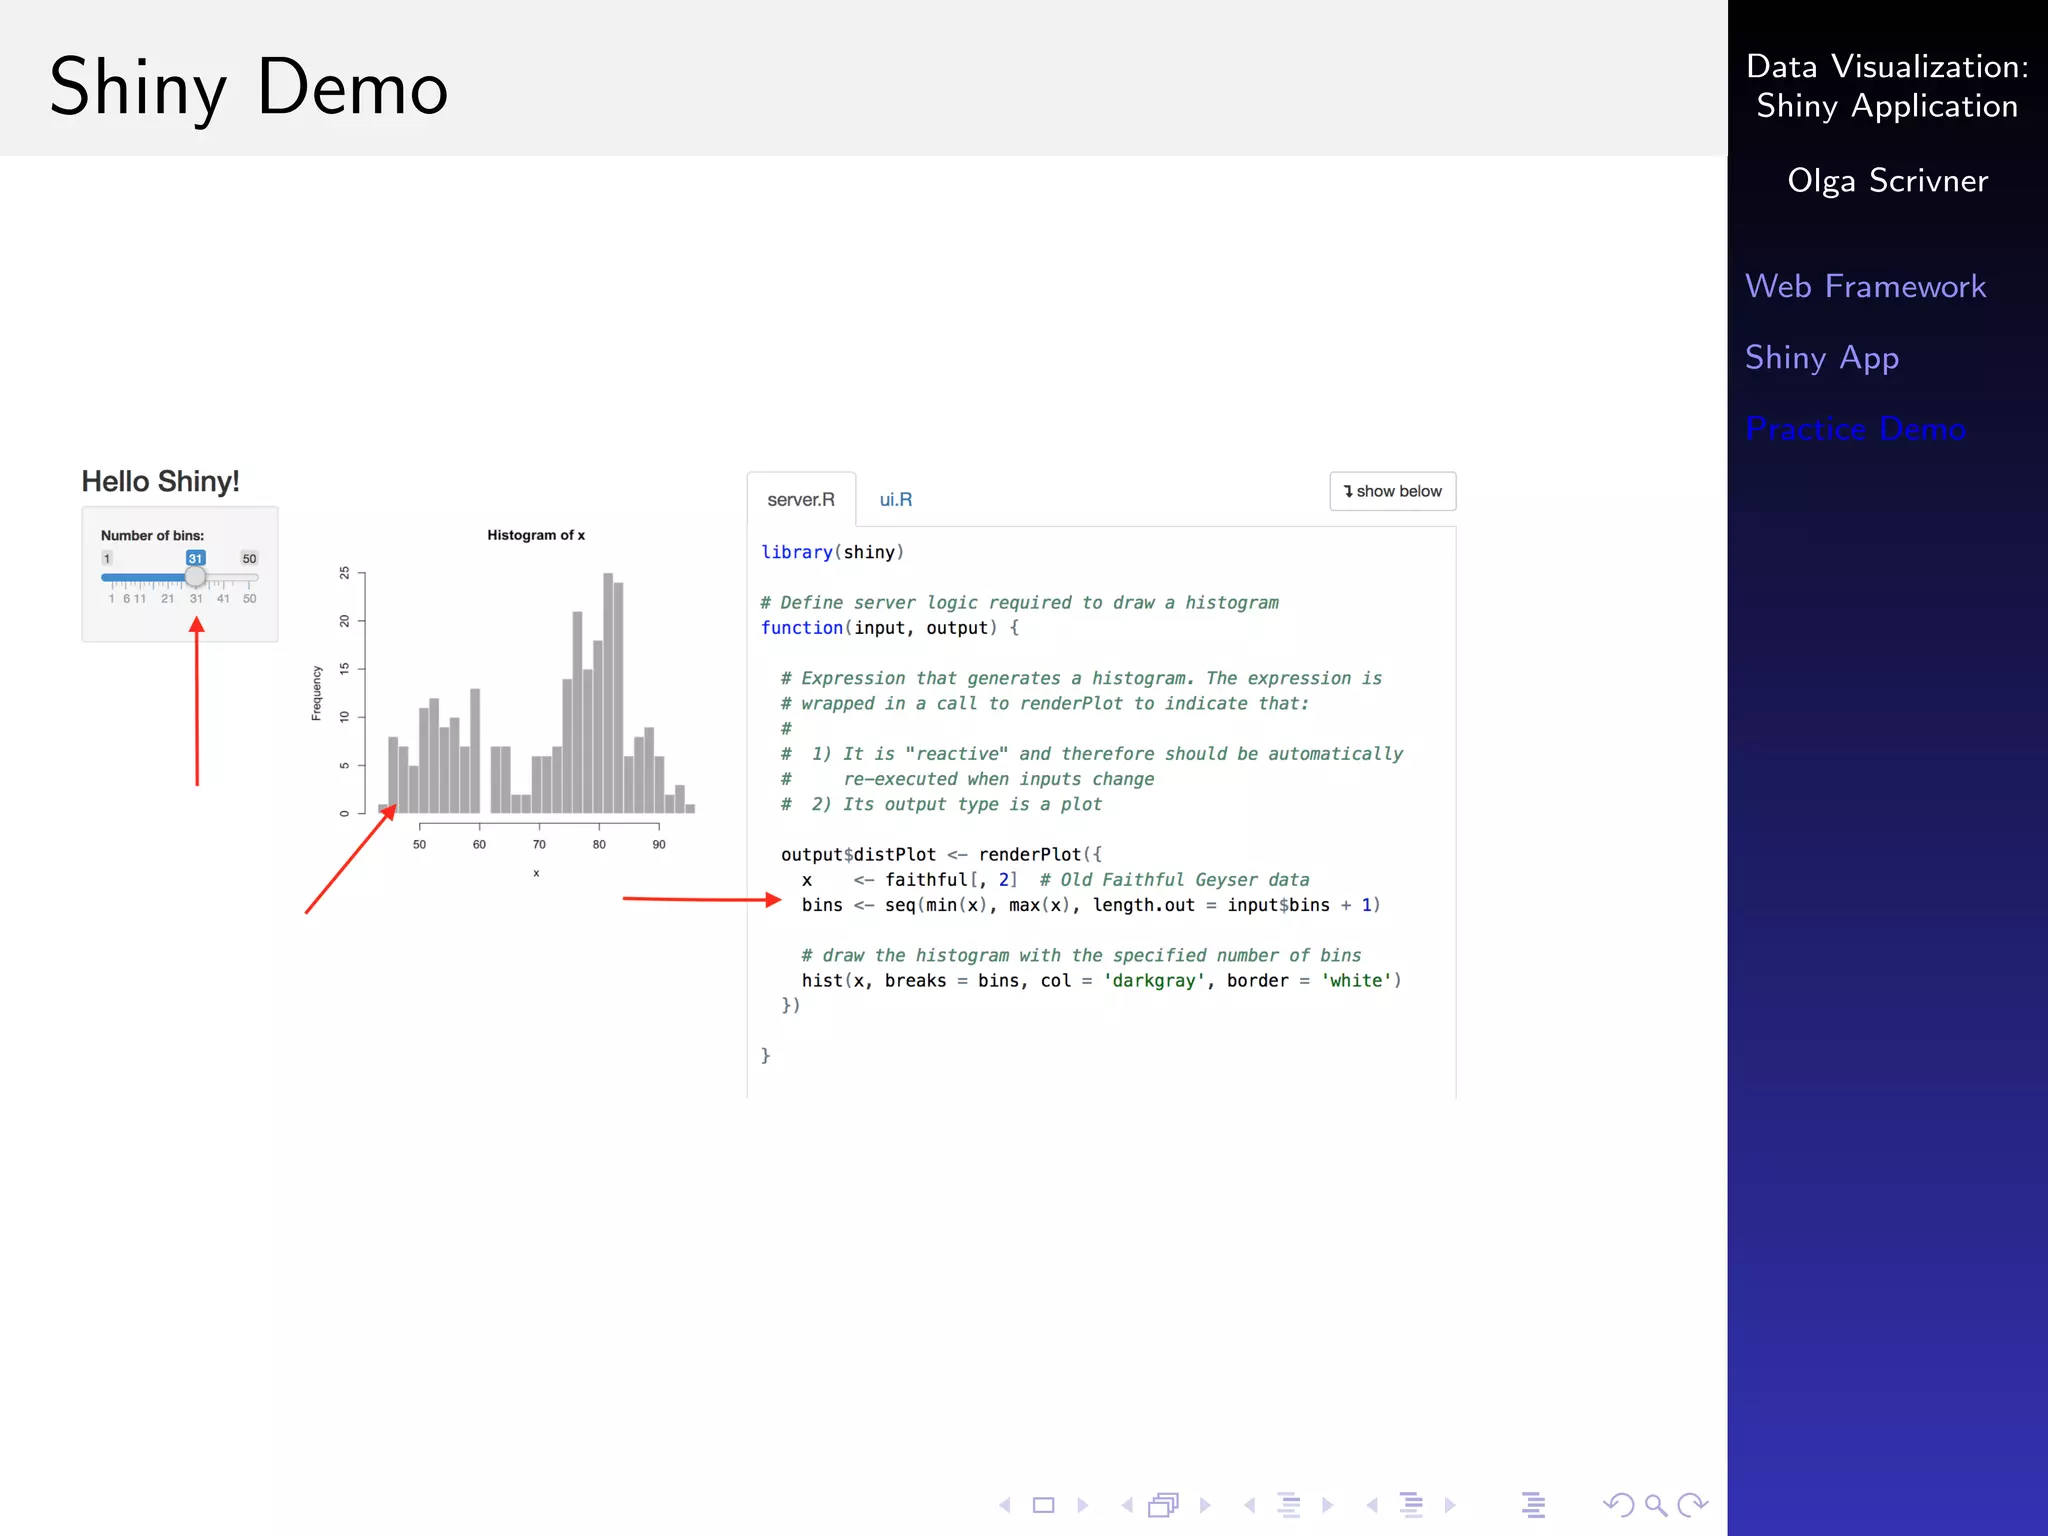Click the section navigation lines icon
The image size is (2048, 1536).
tap(1411, 1505)
